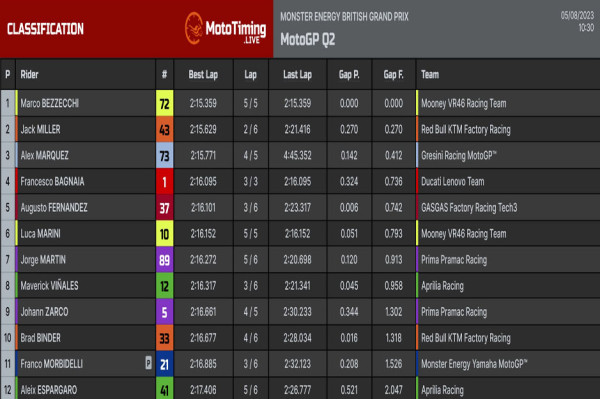Select rider Augusto FERNANDEZ
600x399 pixels.
point(54,208)
